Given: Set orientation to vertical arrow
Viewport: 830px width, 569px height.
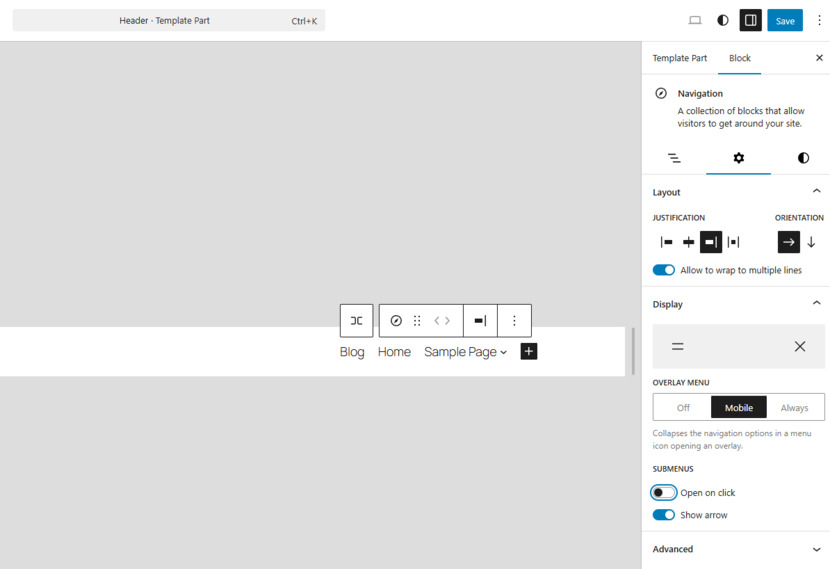Looking at the screenshot, I should [x=811, y=242].
